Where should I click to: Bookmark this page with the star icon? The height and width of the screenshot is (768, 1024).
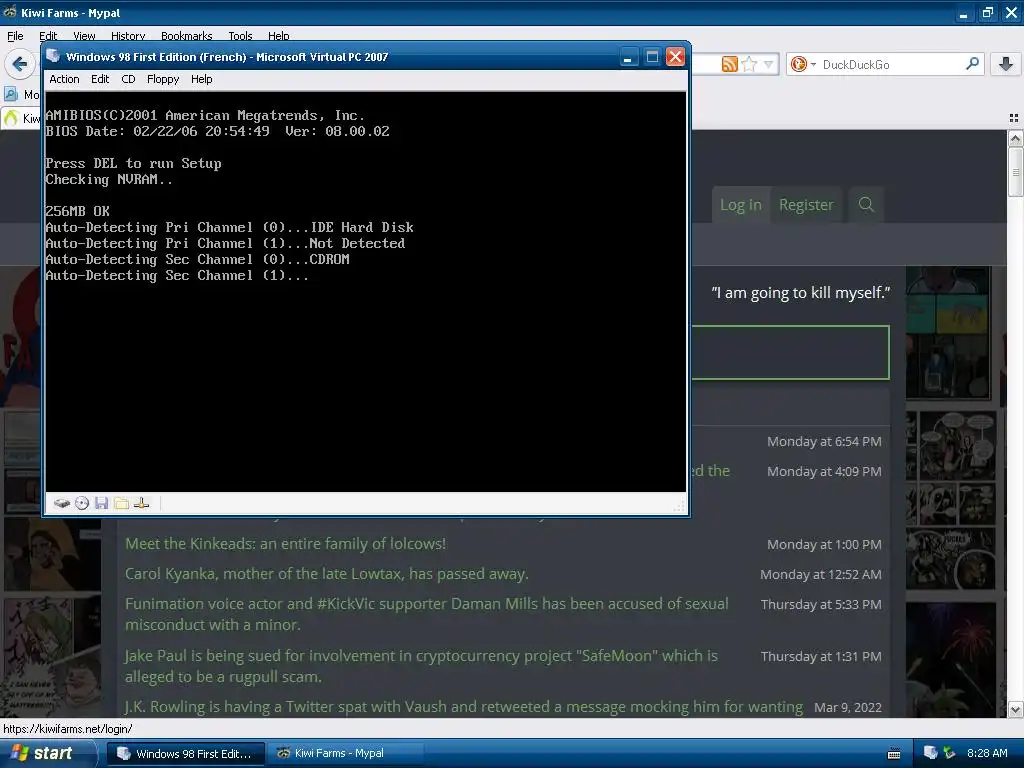click(x=749, y=64)
